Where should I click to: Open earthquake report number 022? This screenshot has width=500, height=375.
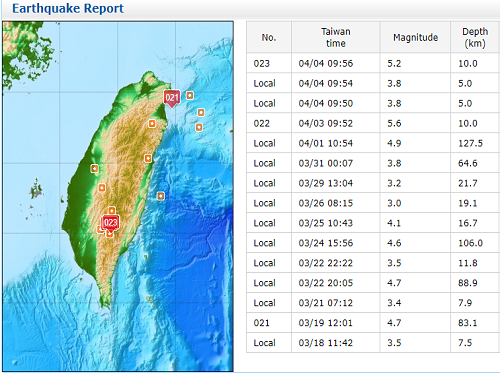(261, 123)
